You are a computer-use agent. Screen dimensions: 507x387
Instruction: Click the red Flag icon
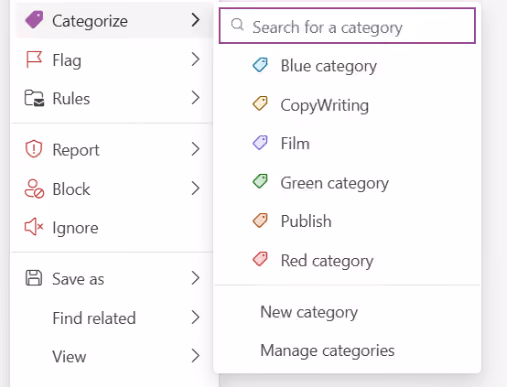(x=34, y=59)
